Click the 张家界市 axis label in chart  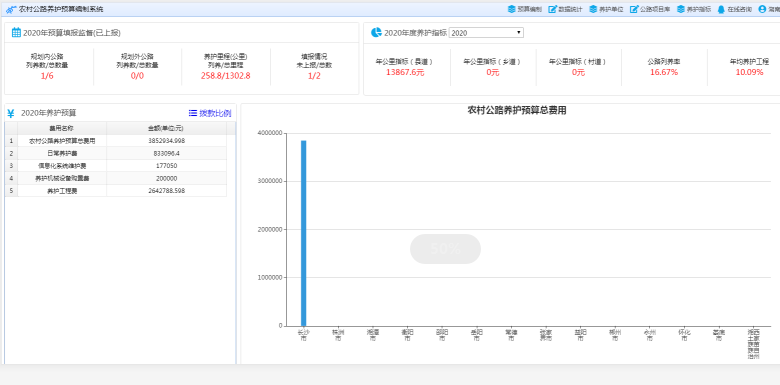tap(546, 335)
